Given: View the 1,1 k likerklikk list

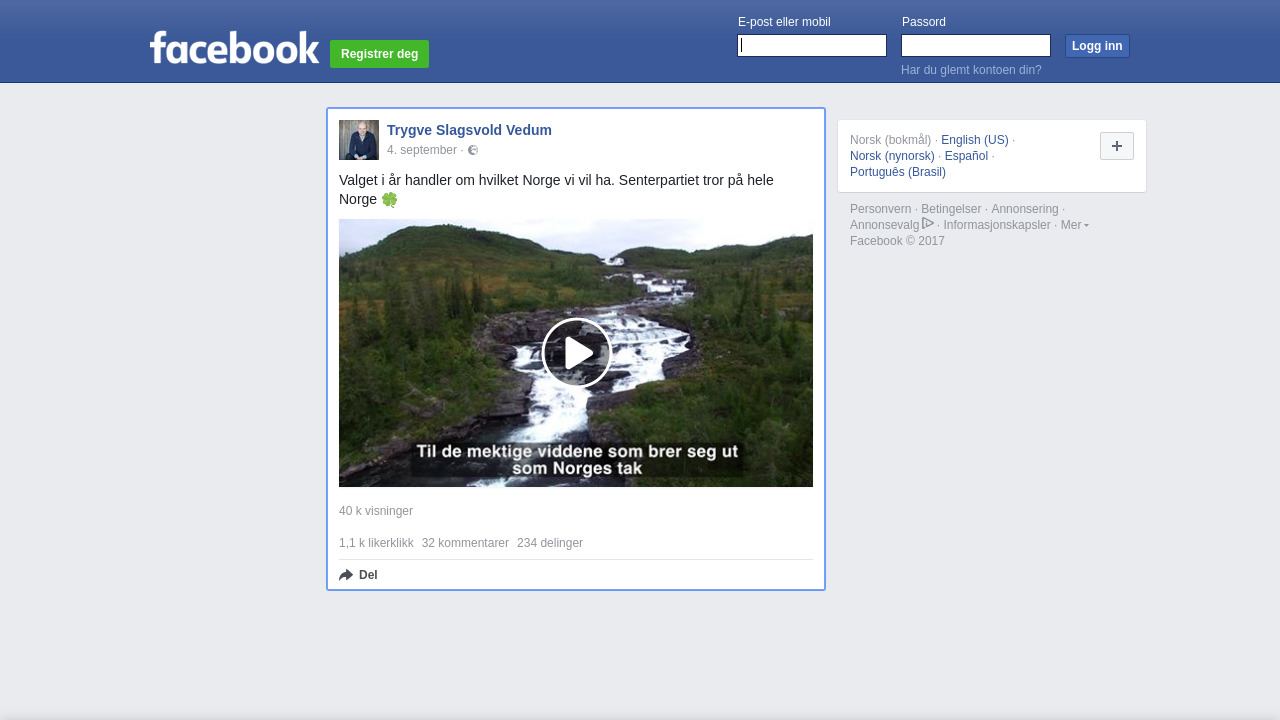Looking at the screenshot, I should tap(376, 543).
